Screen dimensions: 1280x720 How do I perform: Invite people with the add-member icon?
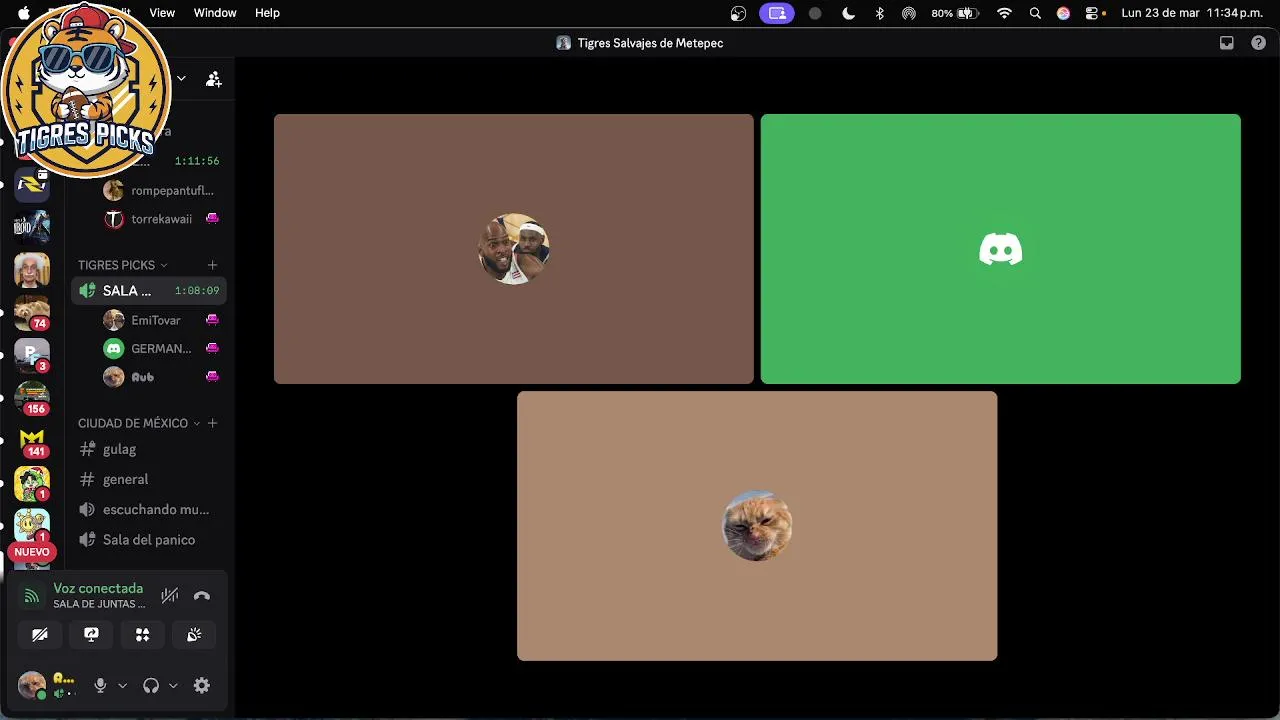[214, 79]
